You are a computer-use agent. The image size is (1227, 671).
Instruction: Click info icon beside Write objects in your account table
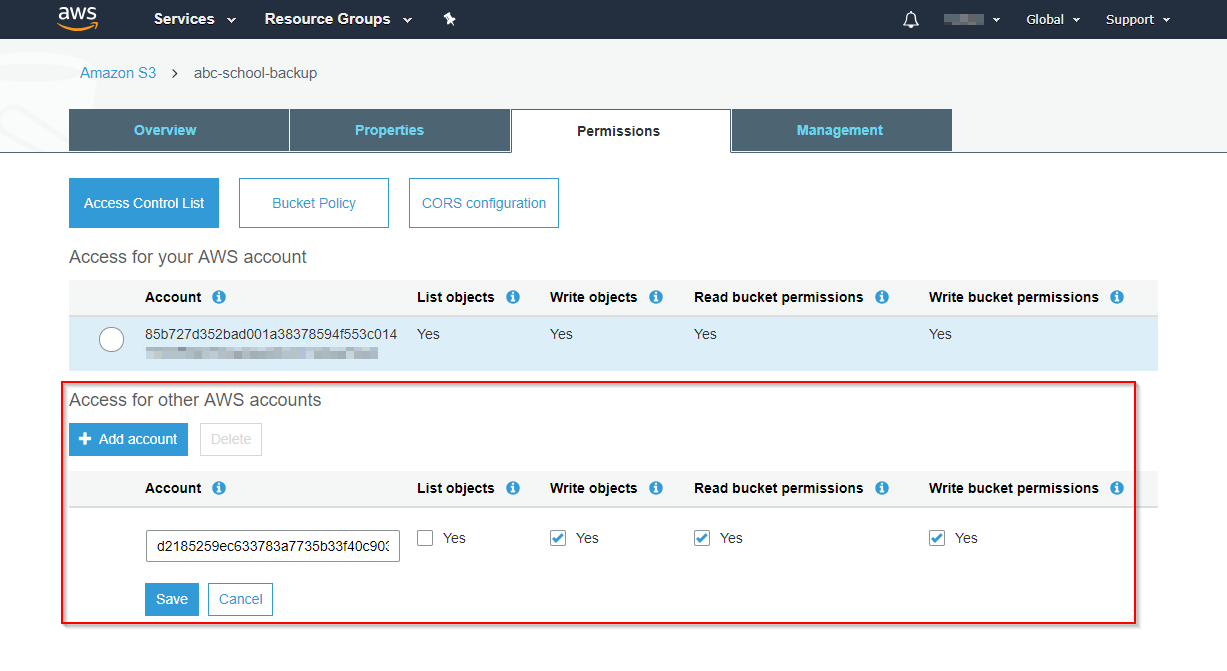point(656,297)
